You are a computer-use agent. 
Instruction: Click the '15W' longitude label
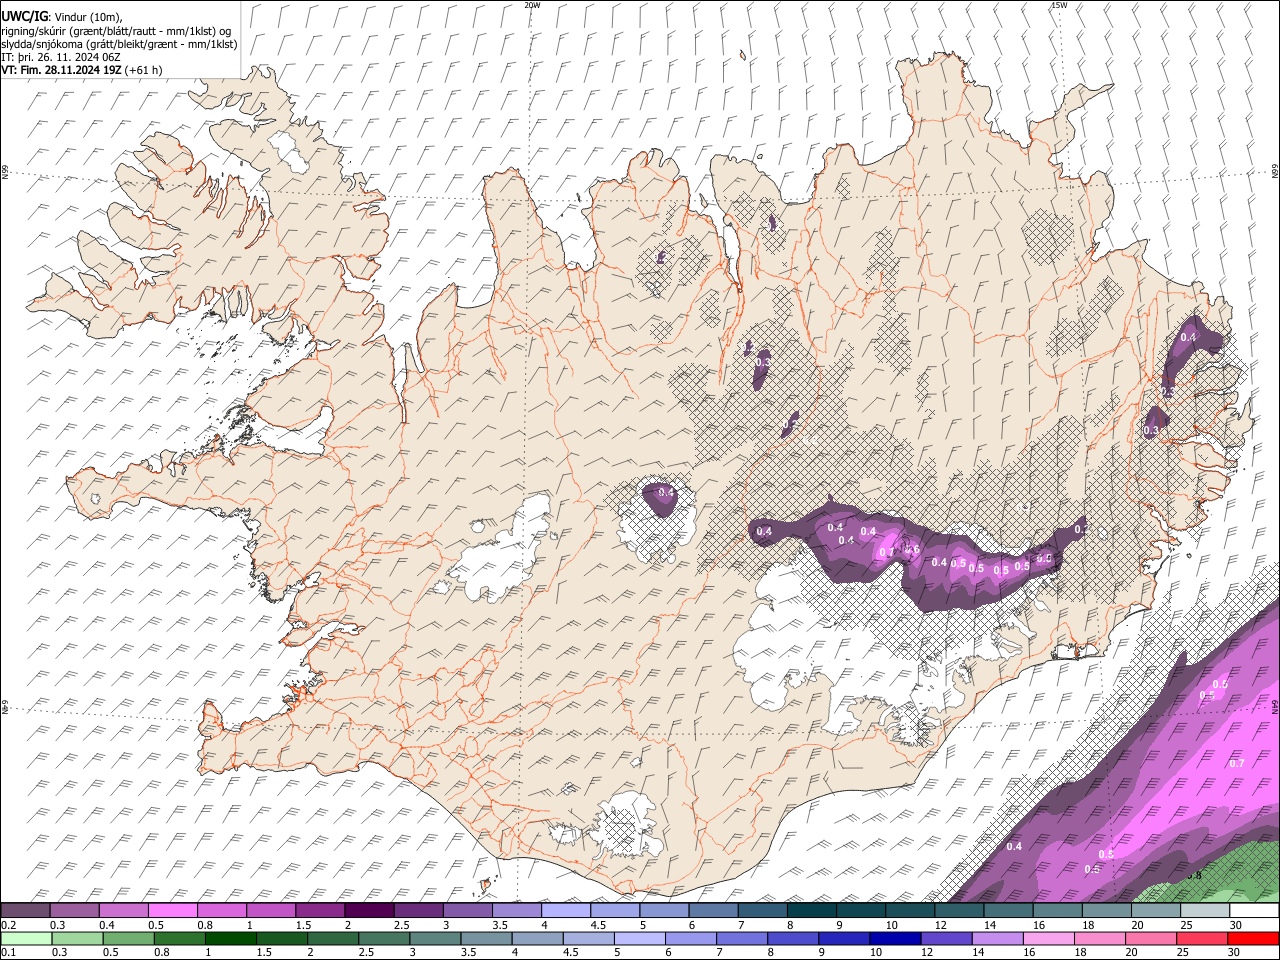1059,5
